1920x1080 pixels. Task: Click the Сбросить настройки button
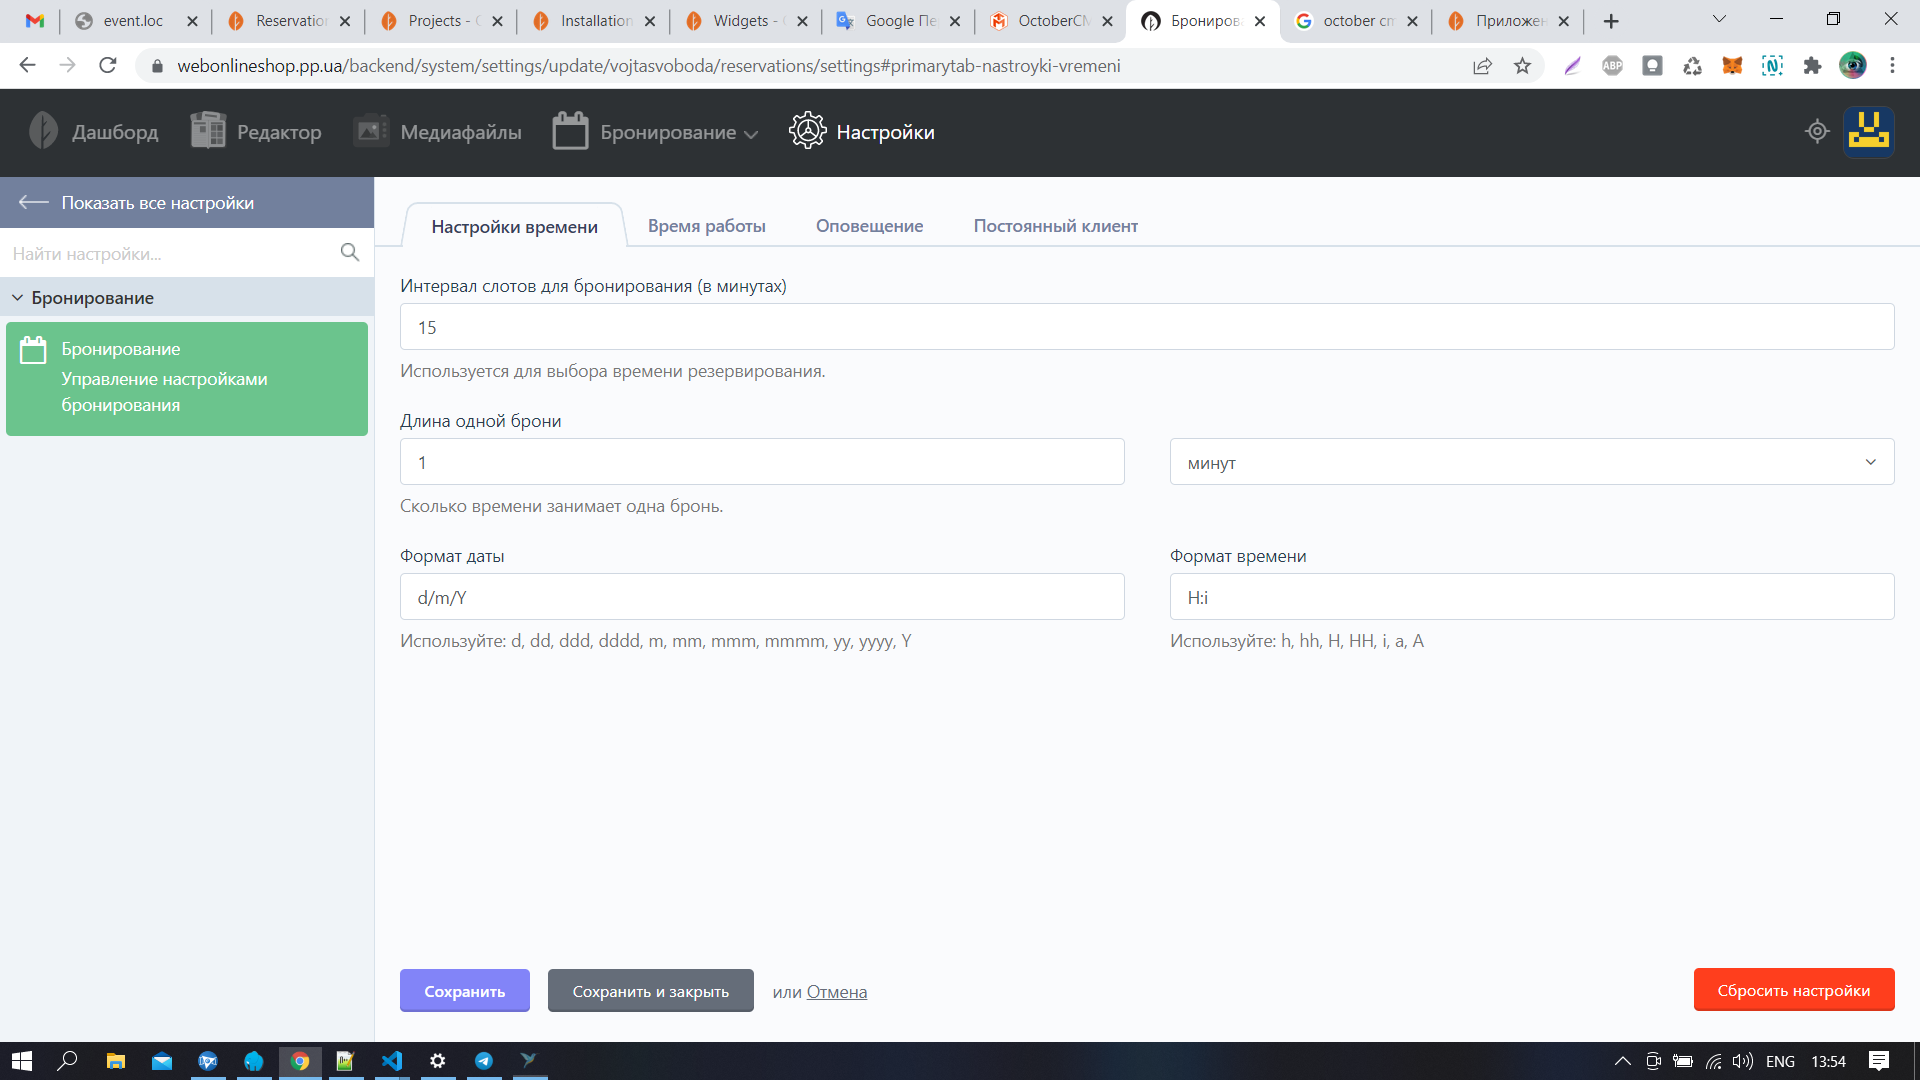point(1793,990)
